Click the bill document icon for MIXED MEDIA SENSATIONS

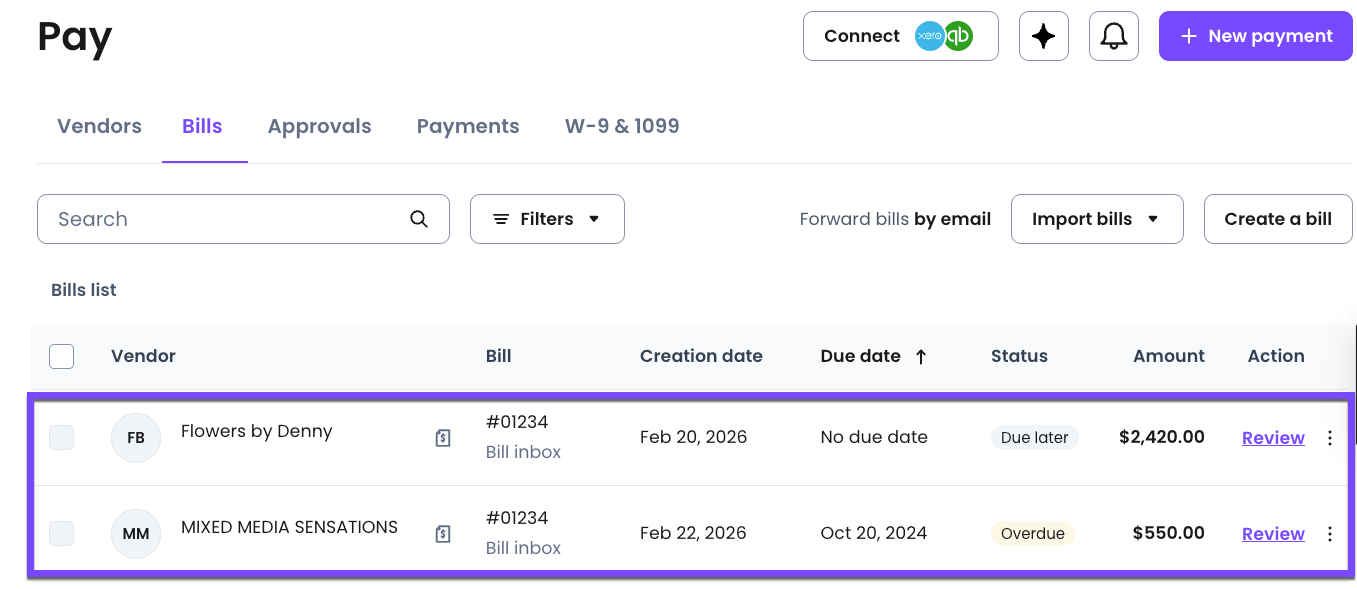point(443,533)
